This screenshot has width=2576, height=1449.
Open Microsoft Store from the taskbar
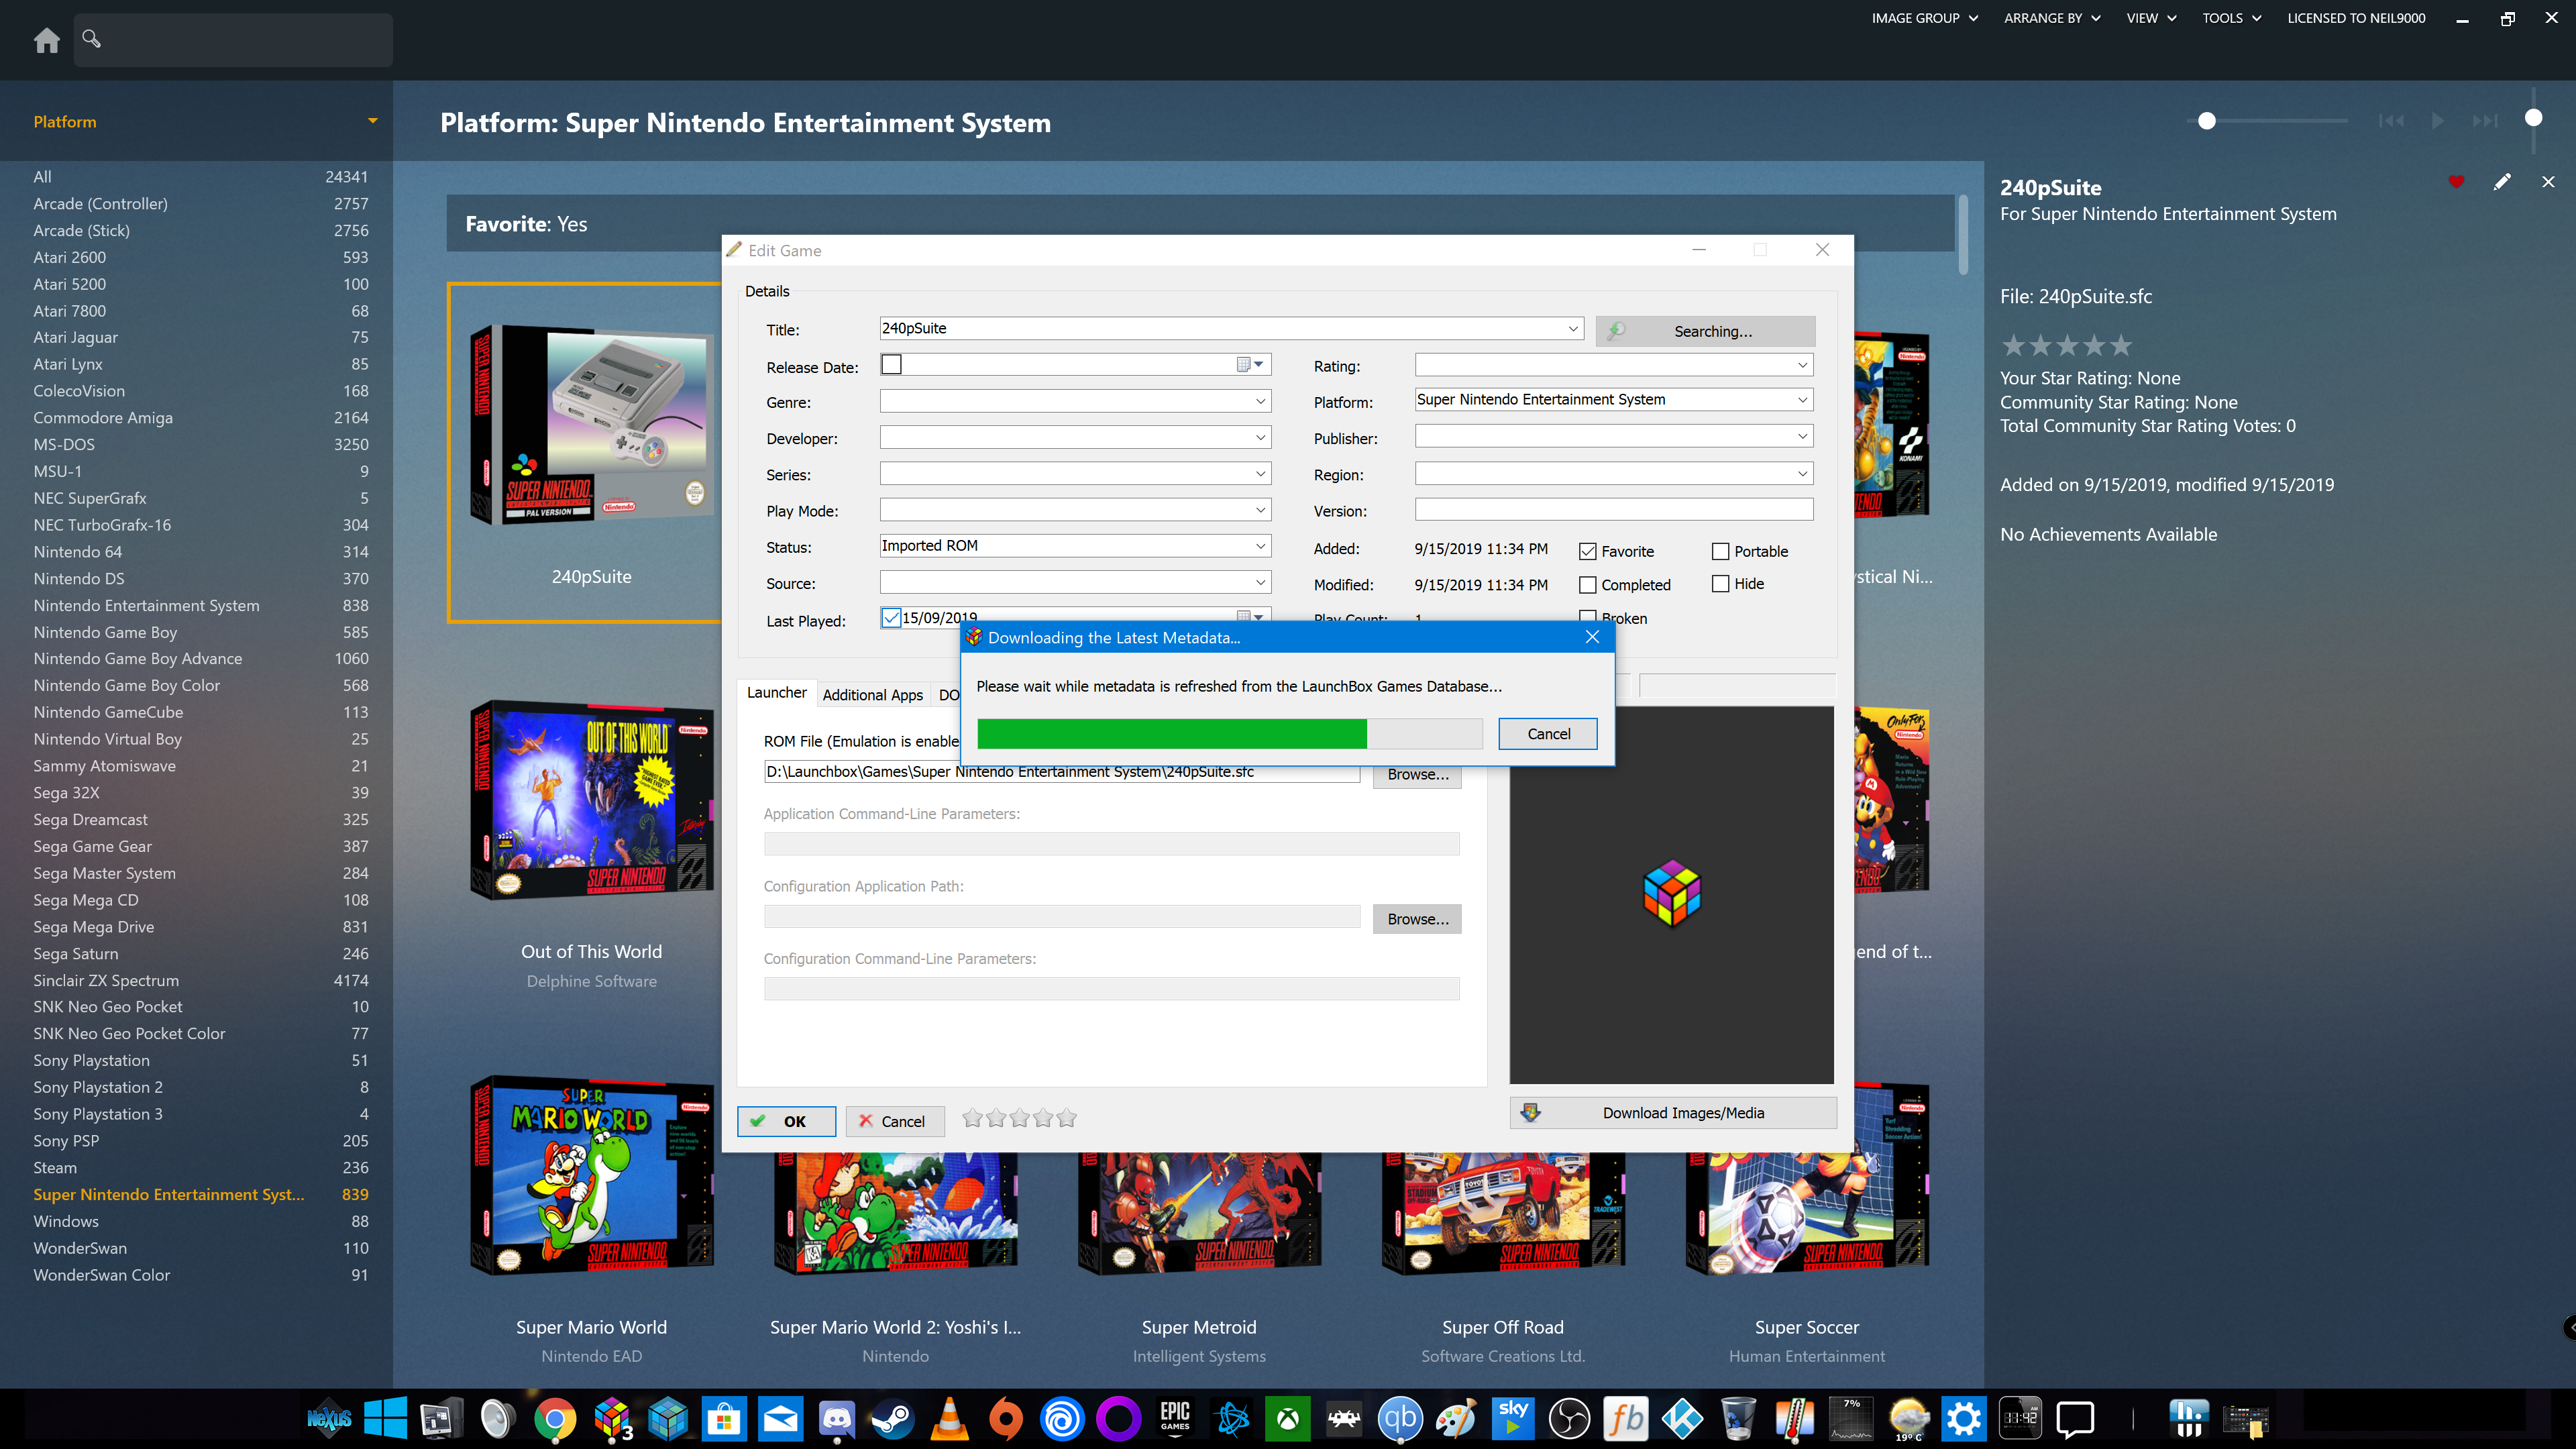724,1418
